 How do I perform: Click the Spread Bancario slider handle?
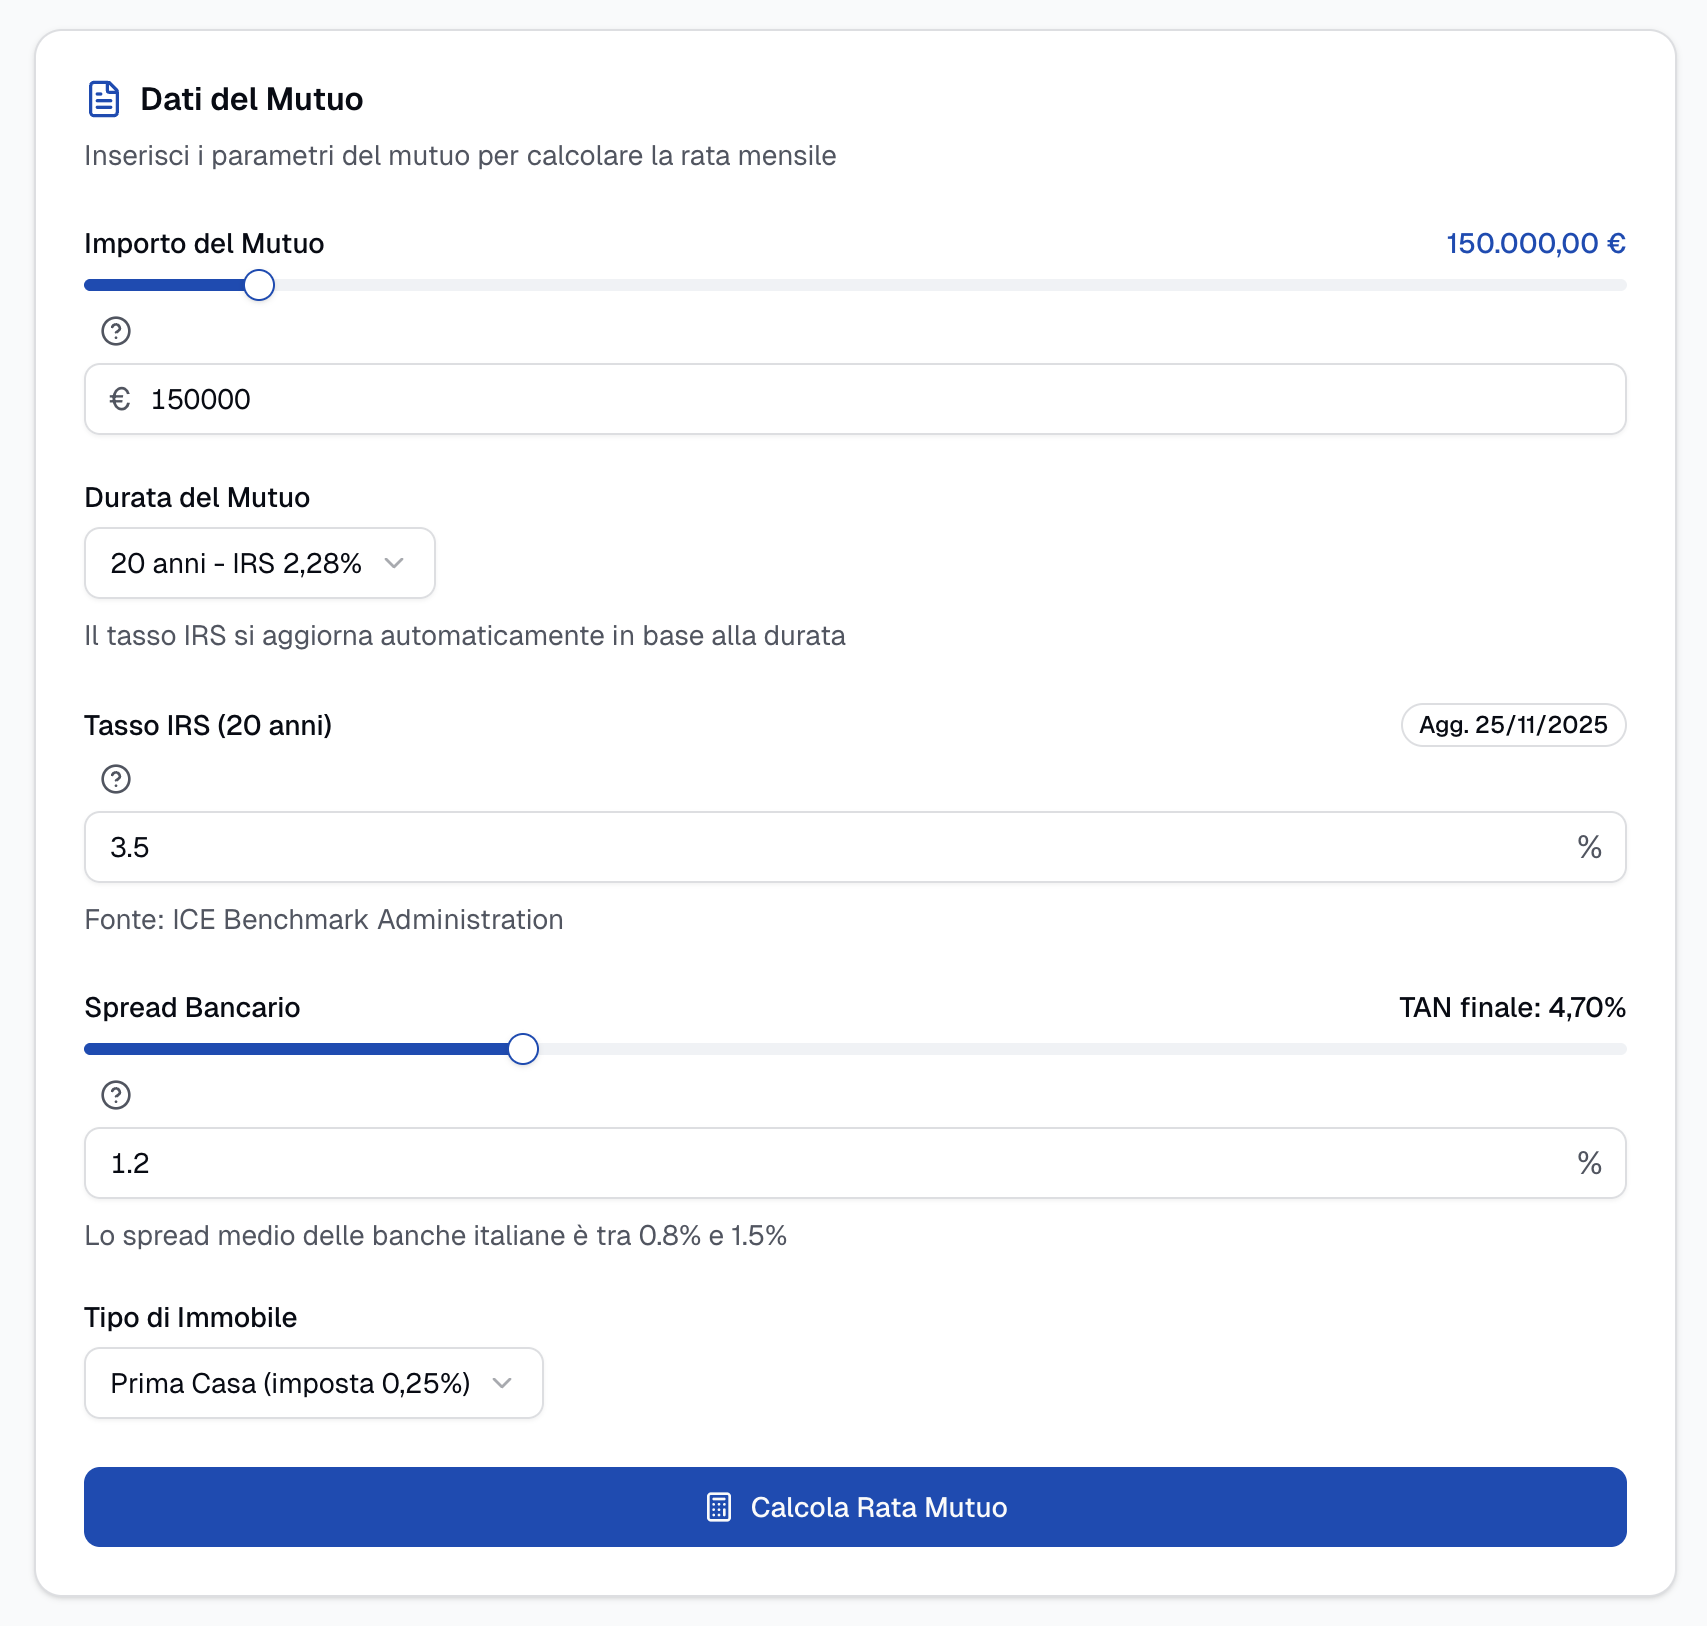[x=522, y=1049]
